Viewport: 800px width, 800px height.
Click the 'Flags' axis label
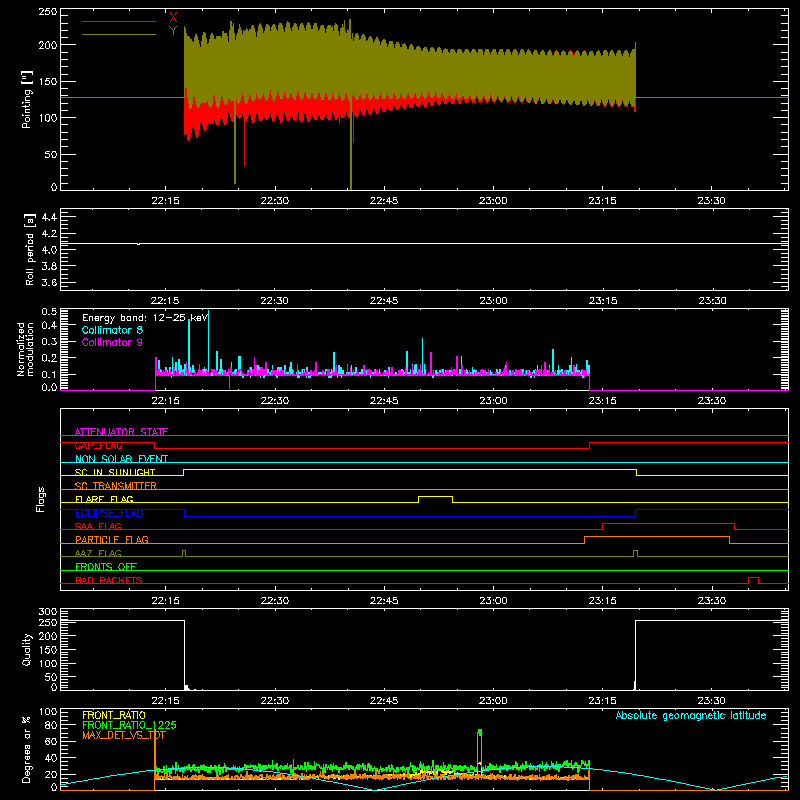click(x=41, y=499)
